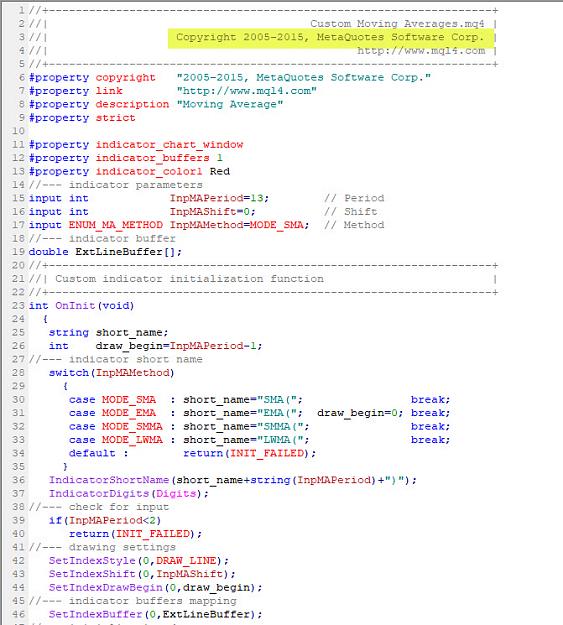Click 'IndicatorDigits(Digits);' on line 37

(x=129, y=494)
